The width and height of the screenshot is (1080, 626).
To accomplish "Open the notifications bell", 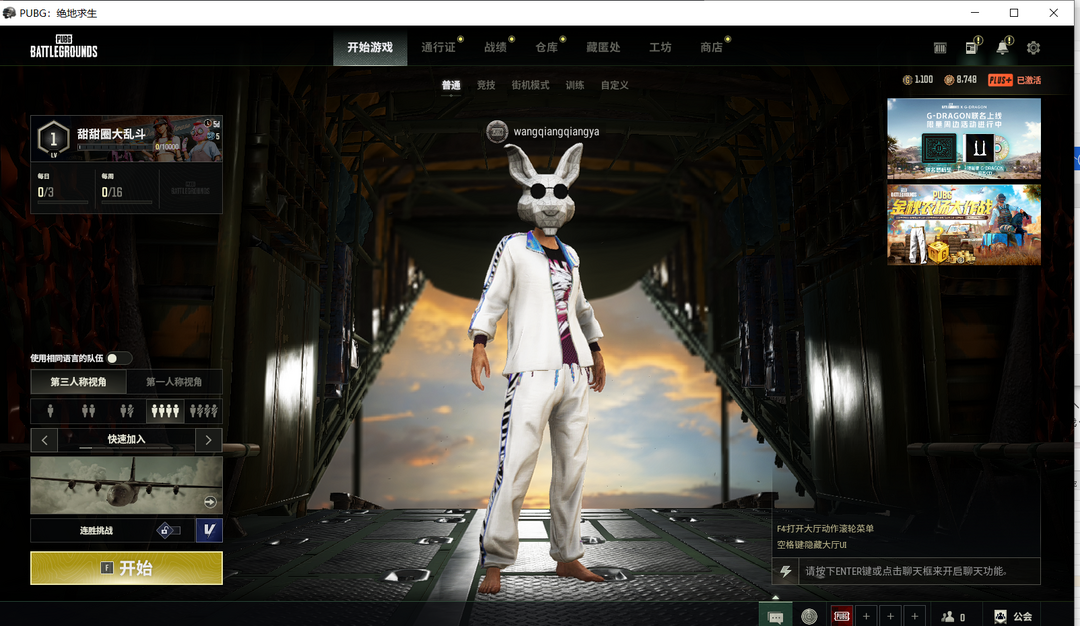I will pos(1002,48).
